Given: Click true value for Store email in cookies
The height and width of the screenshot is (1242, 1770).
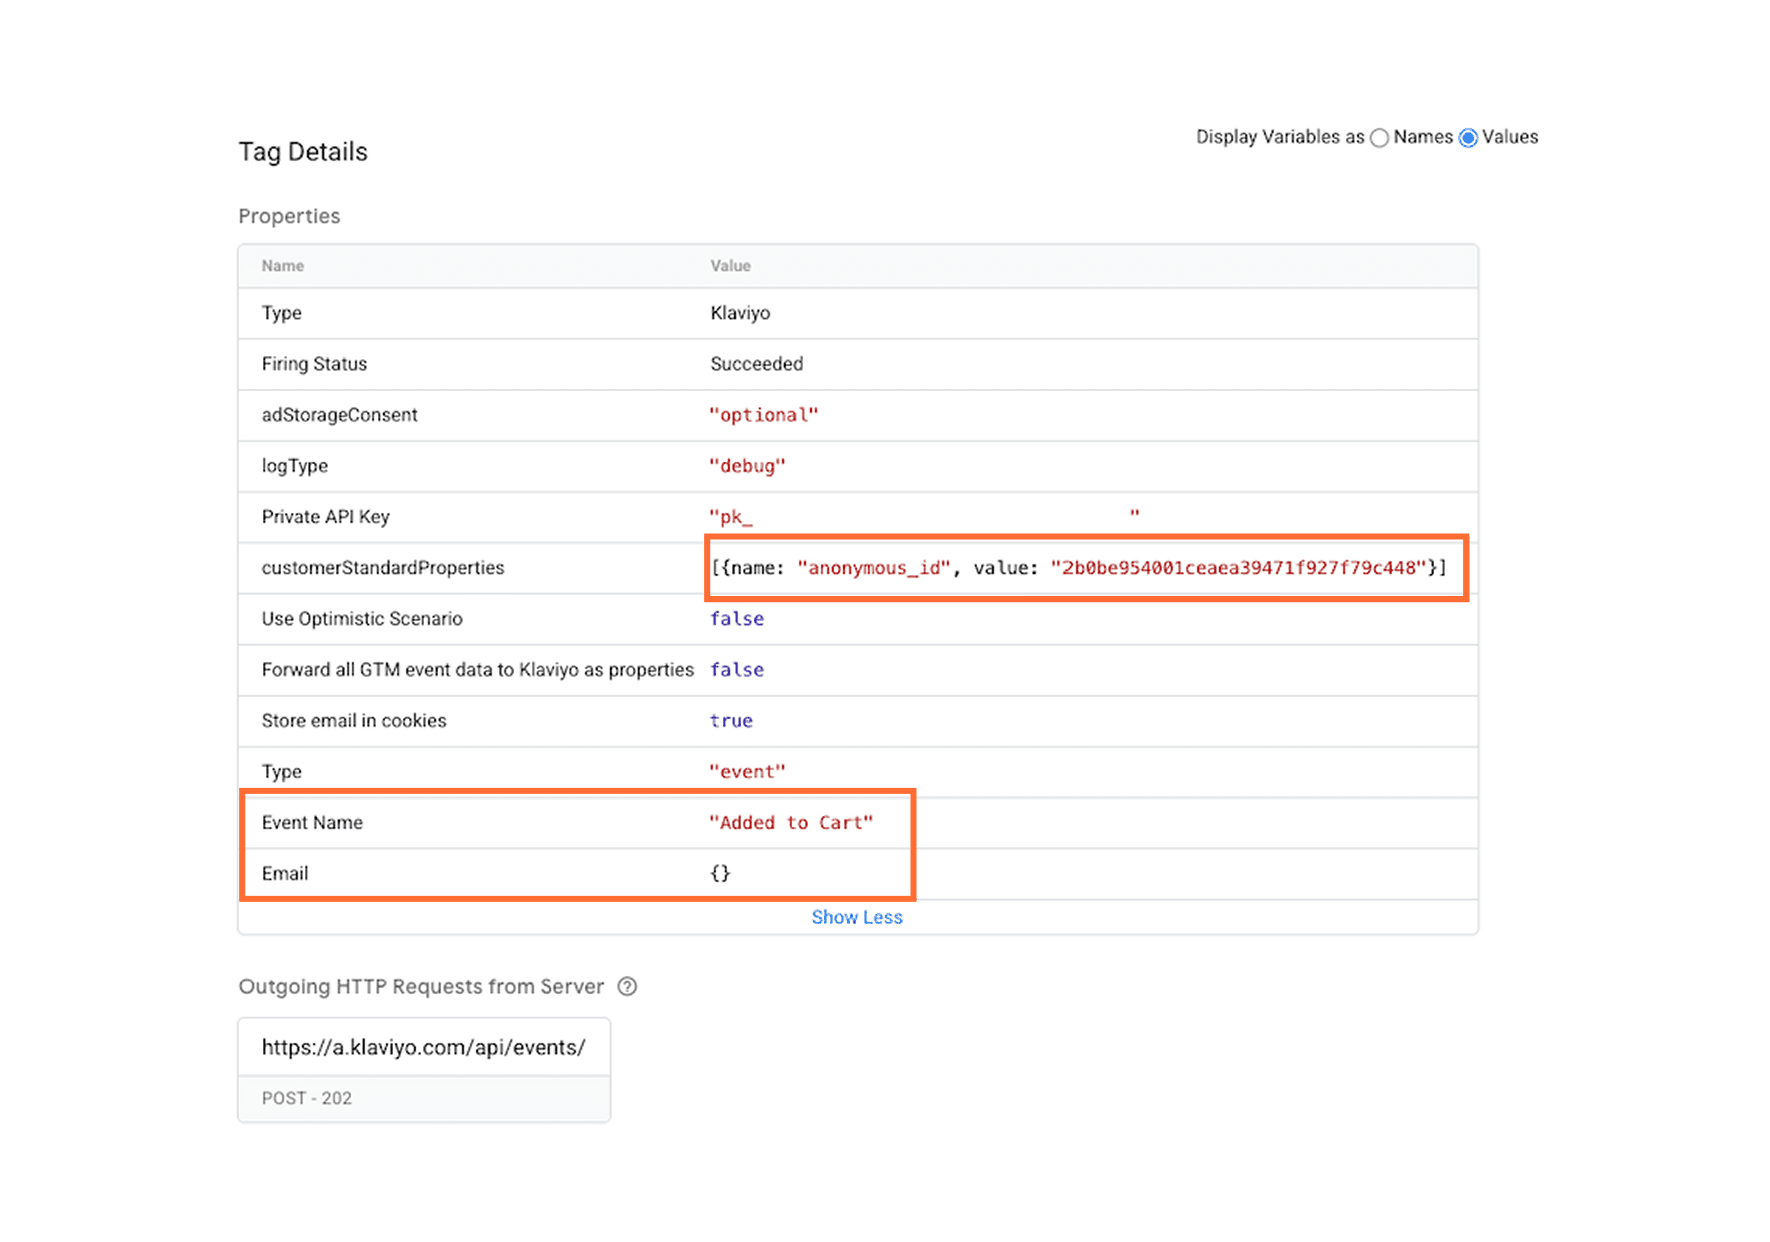Looking at the screenshot, I should click(x=731, y=721).
